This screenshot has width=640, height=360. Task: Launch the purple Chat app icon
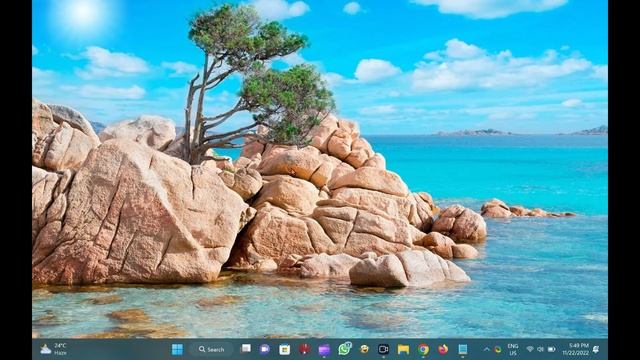264,349
